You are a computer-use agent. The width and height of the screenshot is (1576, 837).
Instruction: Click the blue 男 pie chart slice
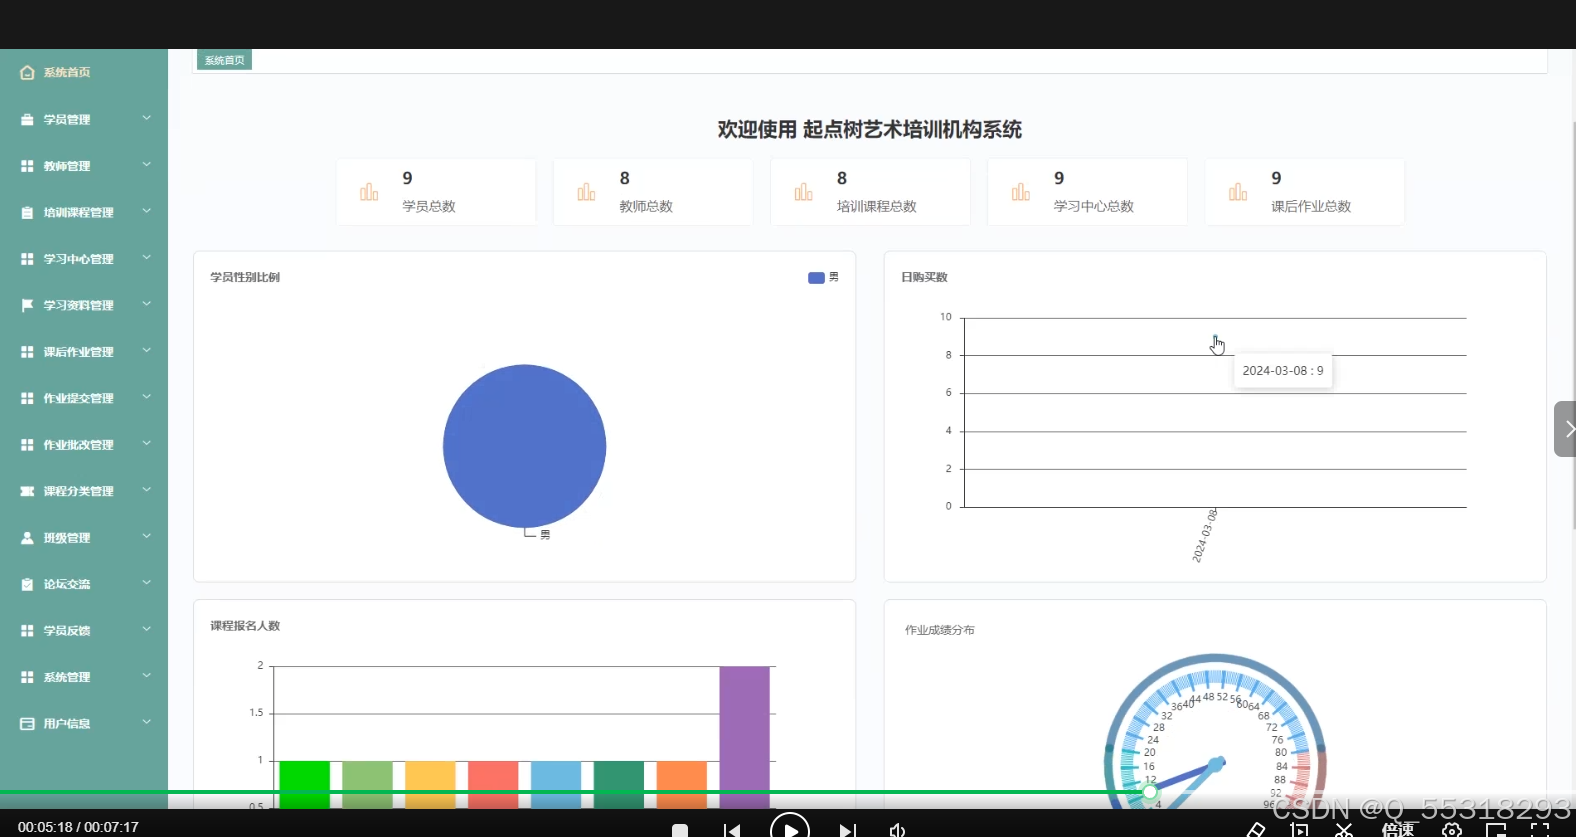click(524, 446)
